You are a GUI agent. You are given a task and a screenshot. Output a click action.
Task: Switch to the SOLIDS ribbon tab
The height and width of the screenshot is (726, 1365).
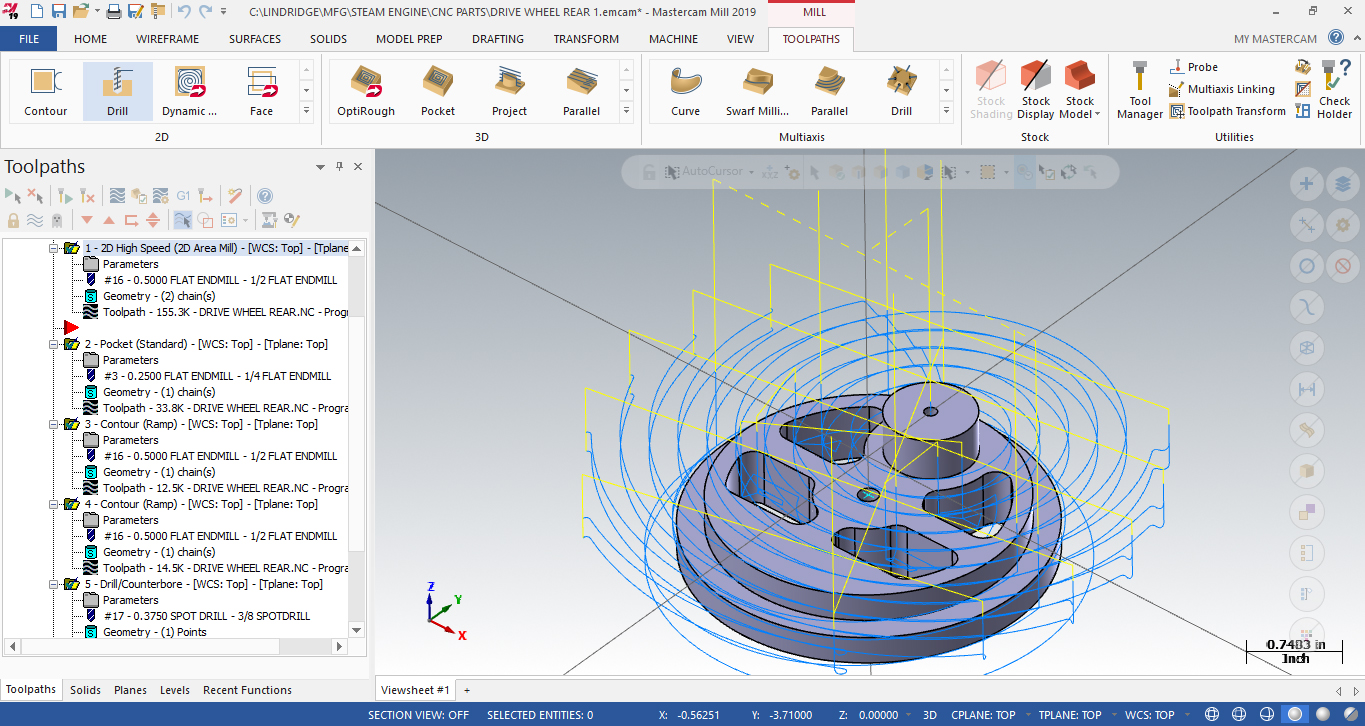(328, 39)
